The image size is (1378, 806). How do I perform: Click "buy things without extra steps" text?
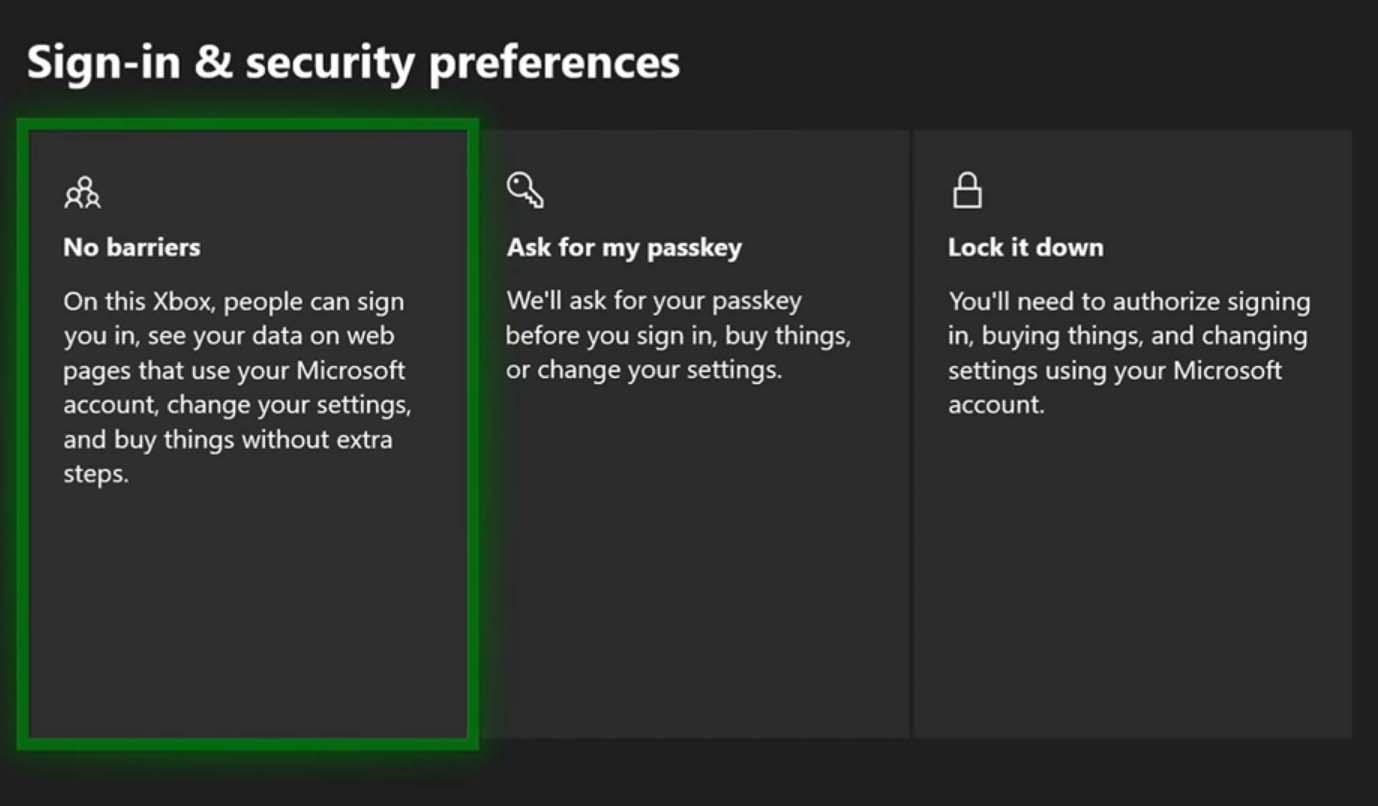click(228, 456)
